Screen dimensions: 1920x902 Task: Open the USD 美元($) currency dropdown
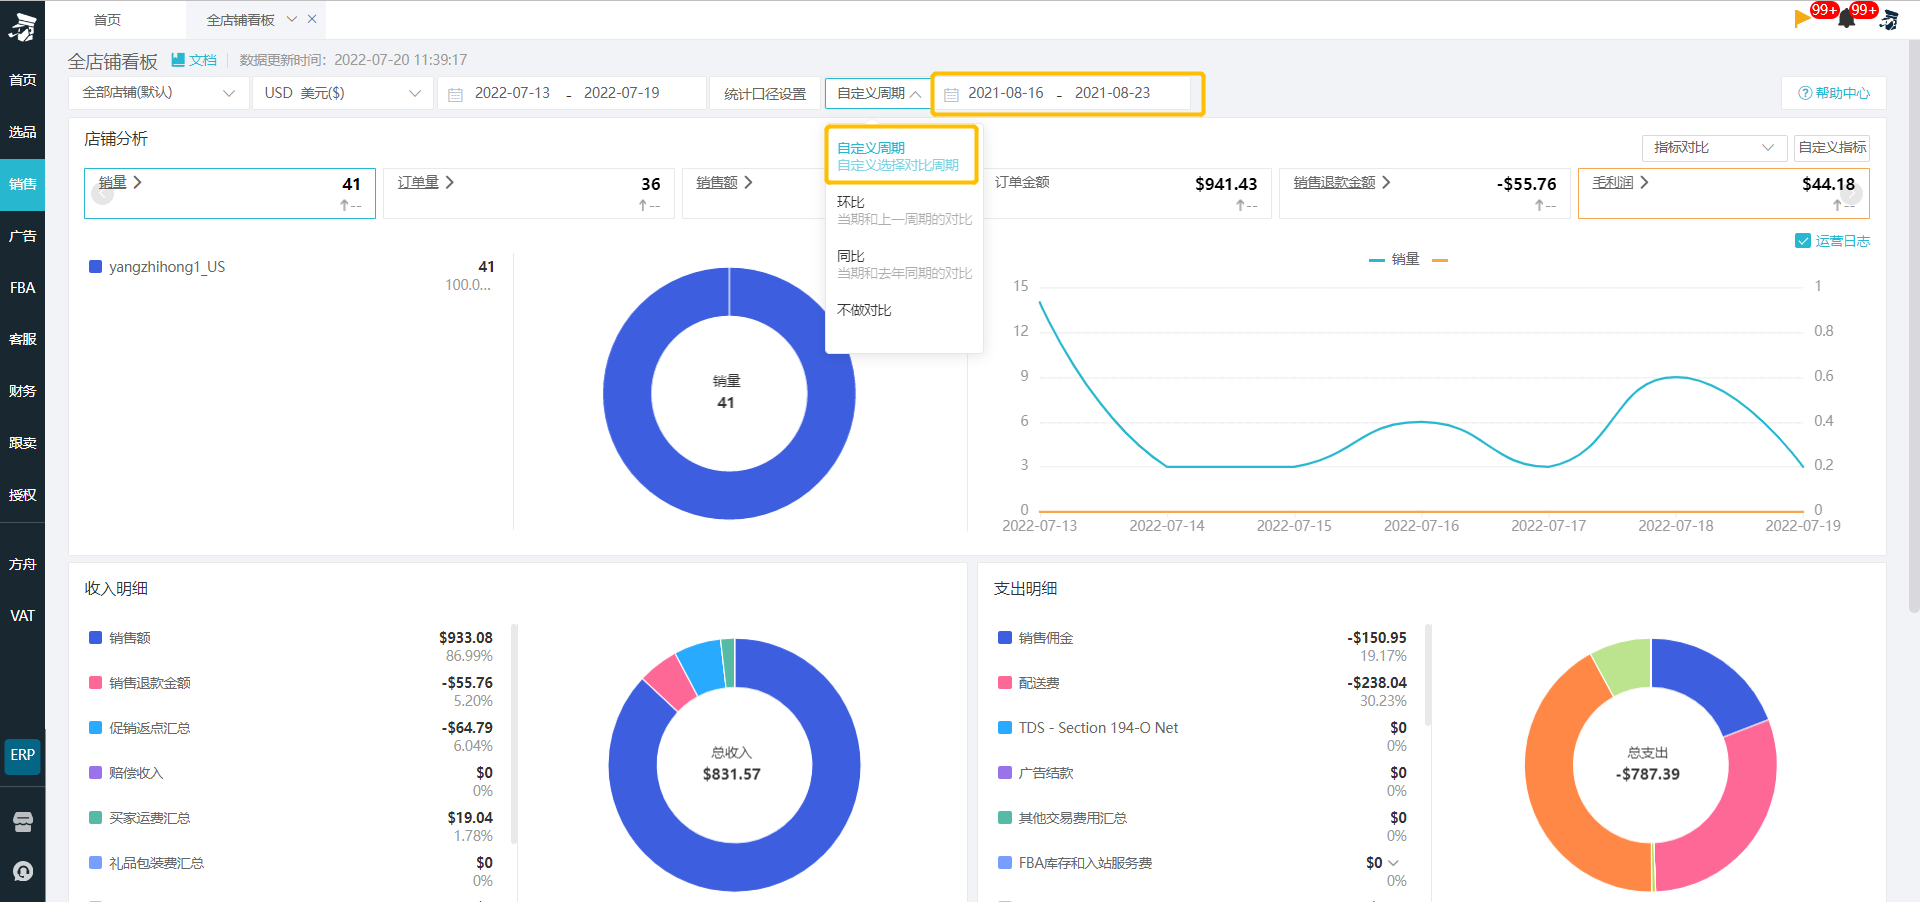(x=342, y=93)
